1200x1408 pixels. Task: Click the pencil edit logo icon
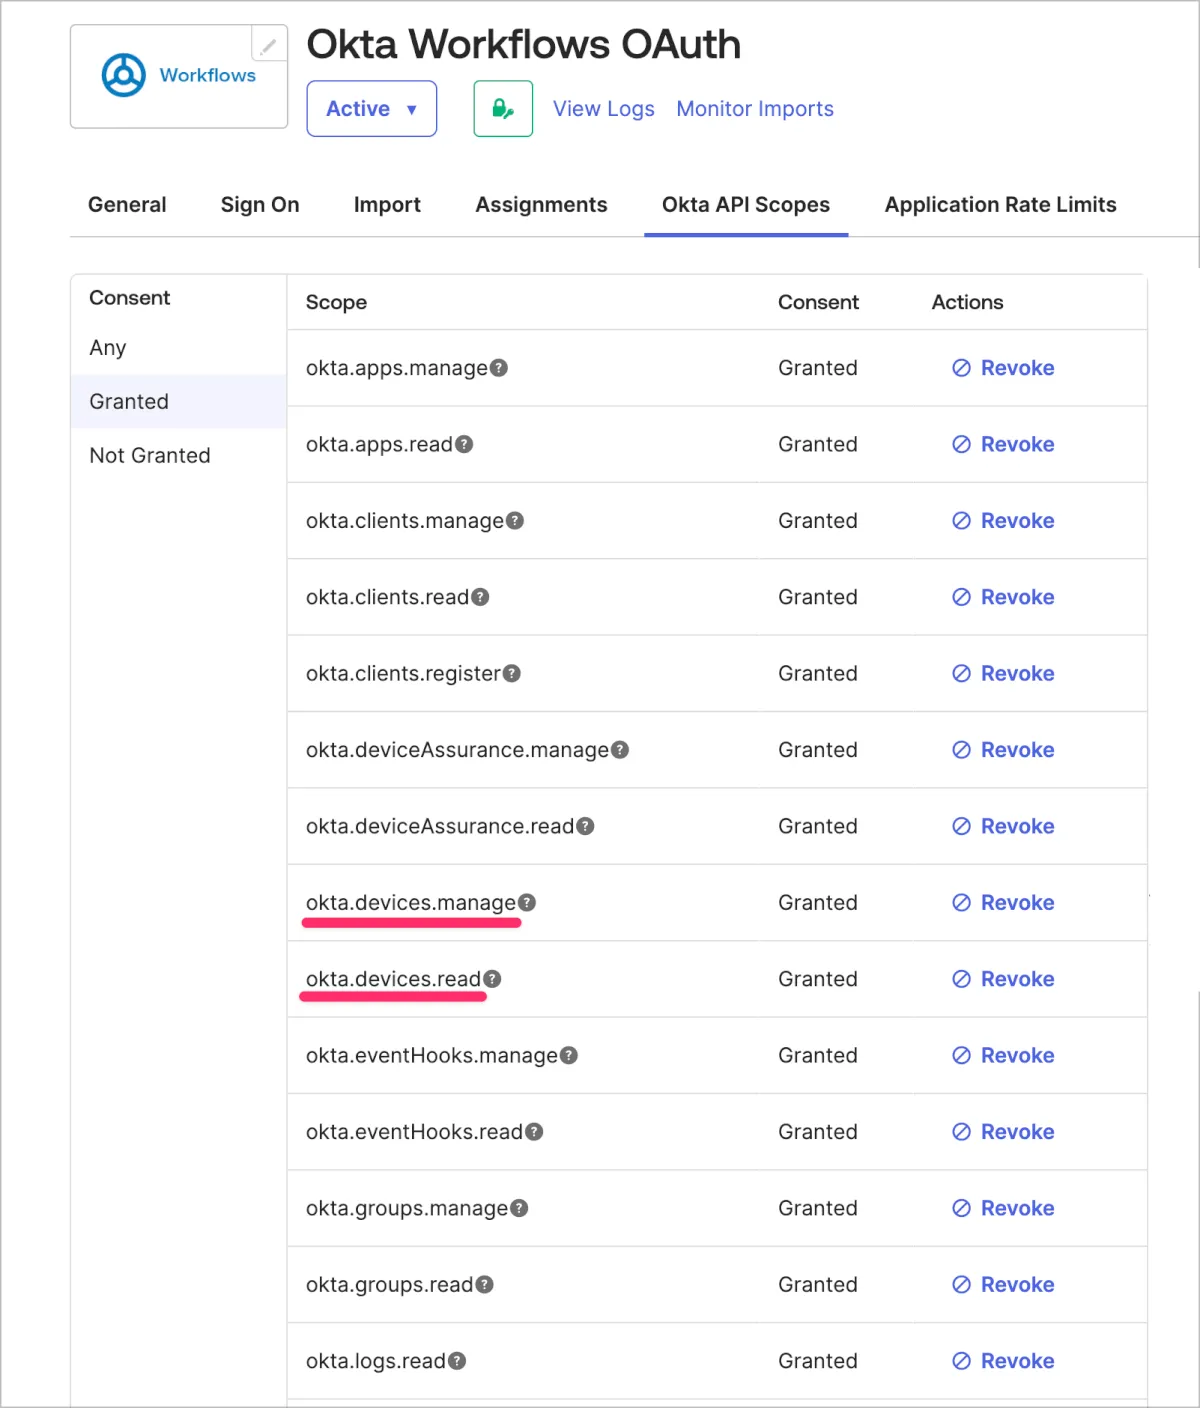(x=268, y=46)
